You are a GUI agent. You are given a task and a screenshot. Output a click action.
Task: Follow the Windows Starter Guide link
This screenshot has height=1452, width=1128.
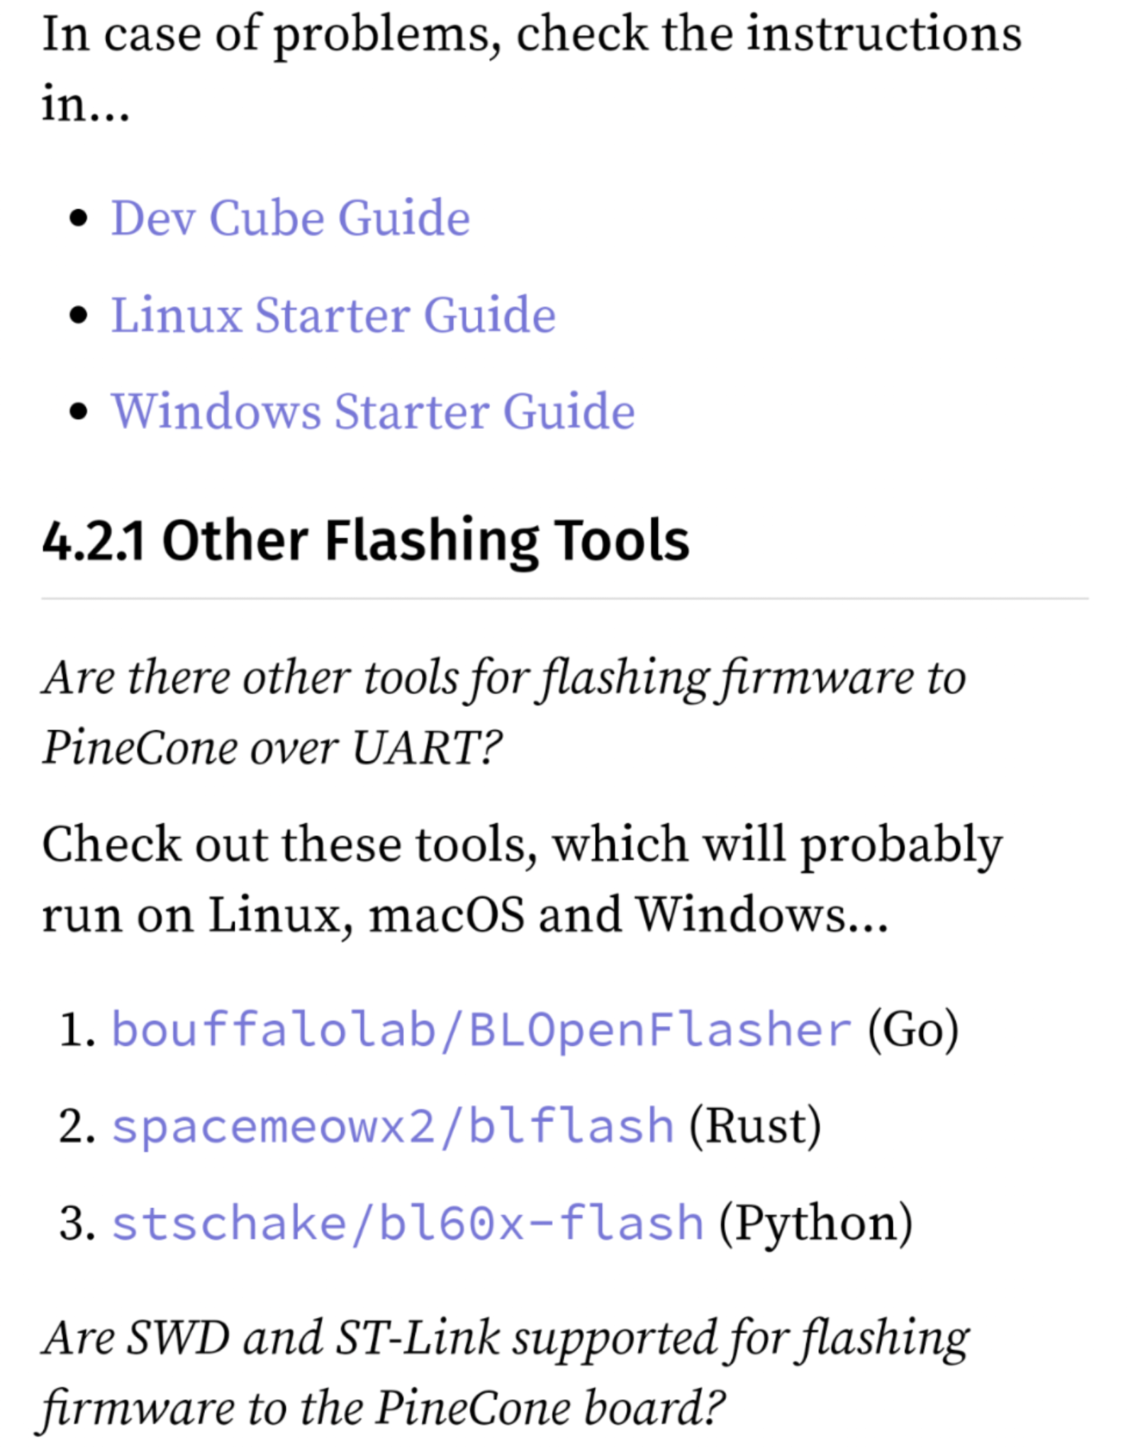click(373, 412)
